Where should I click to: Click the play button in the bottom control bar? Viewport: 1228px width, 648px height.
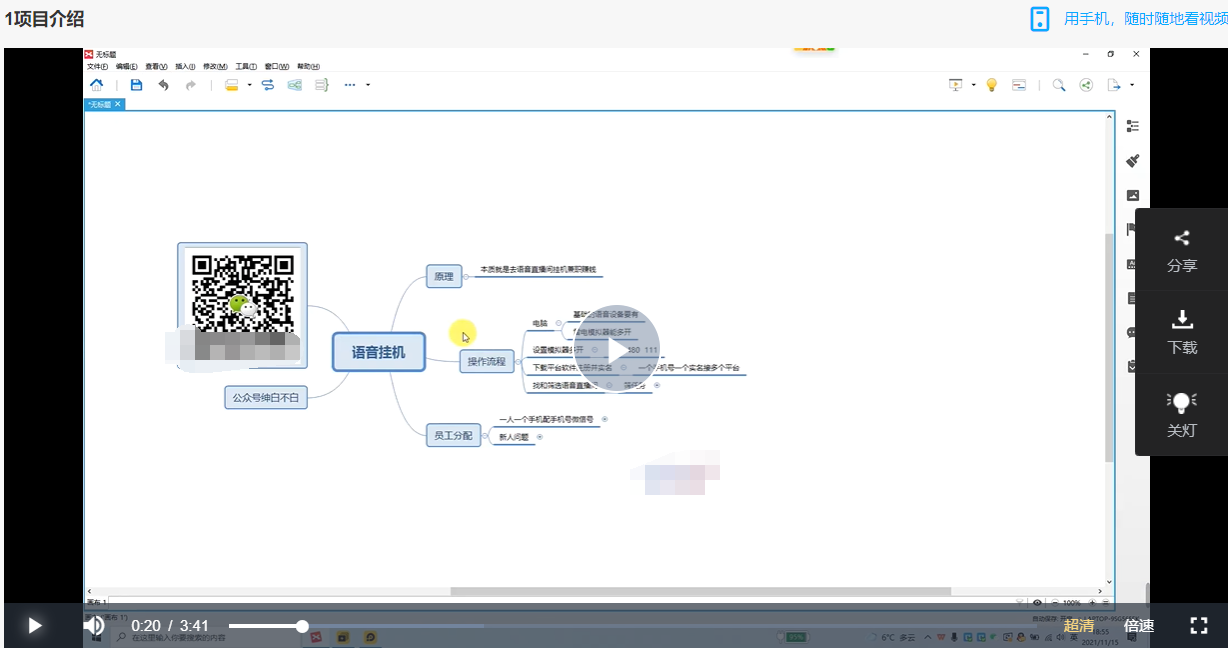coord(35,626)
